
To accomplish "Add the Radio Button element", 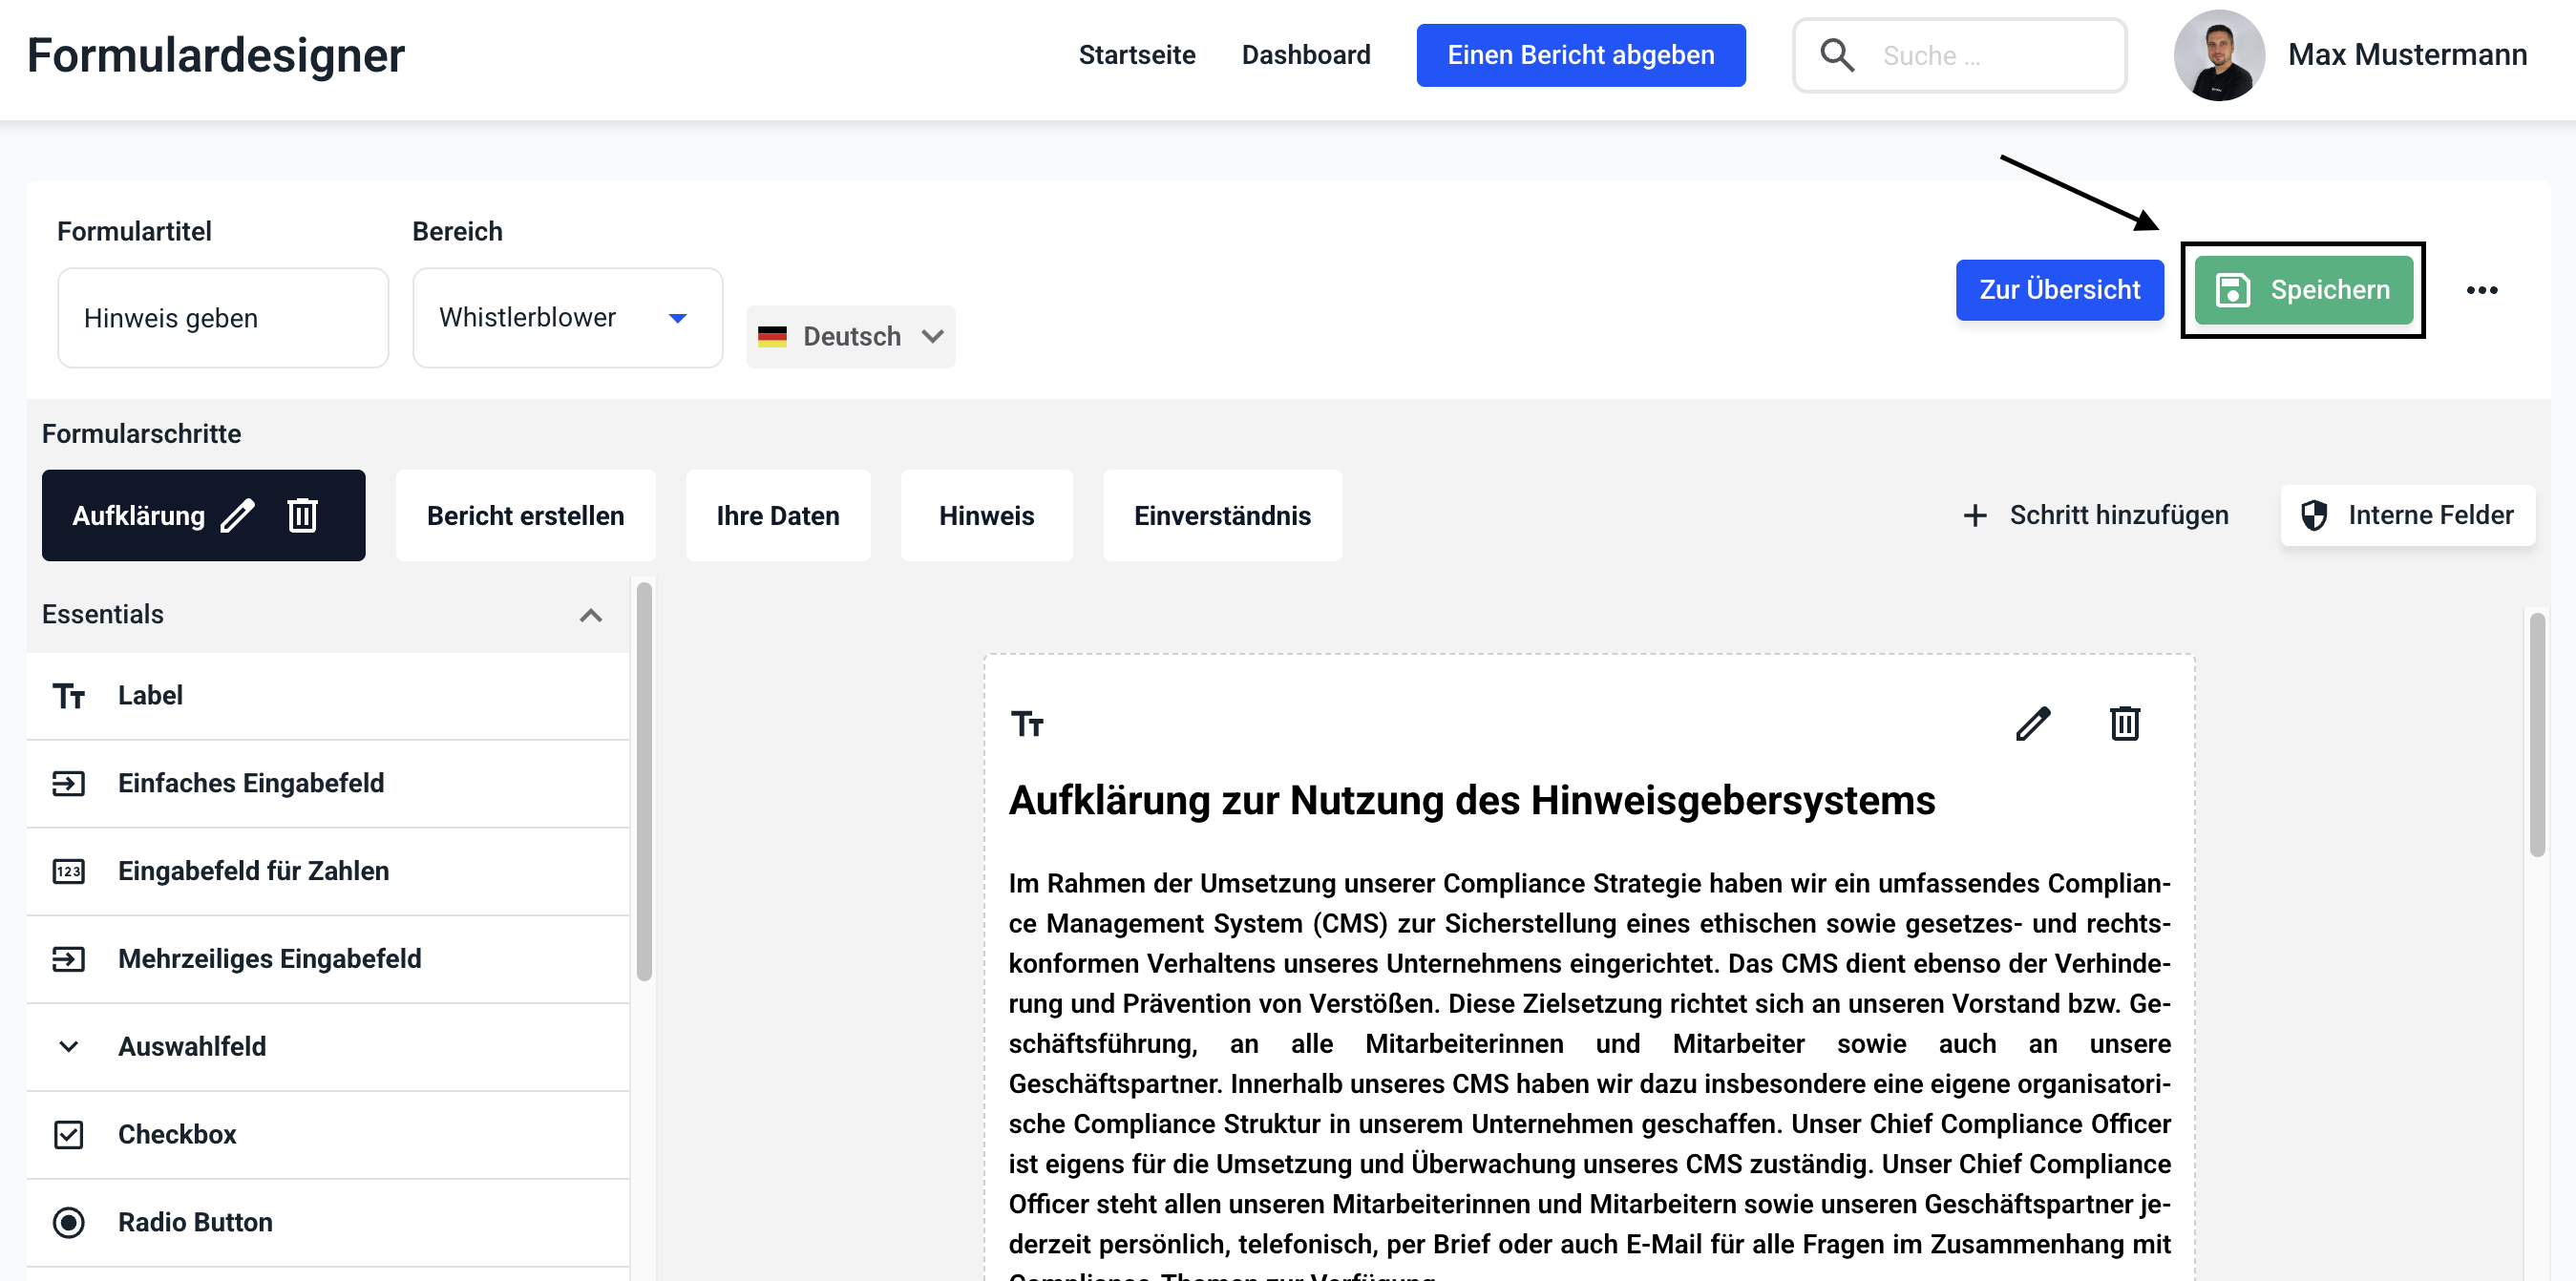I will click(195, 1222).
